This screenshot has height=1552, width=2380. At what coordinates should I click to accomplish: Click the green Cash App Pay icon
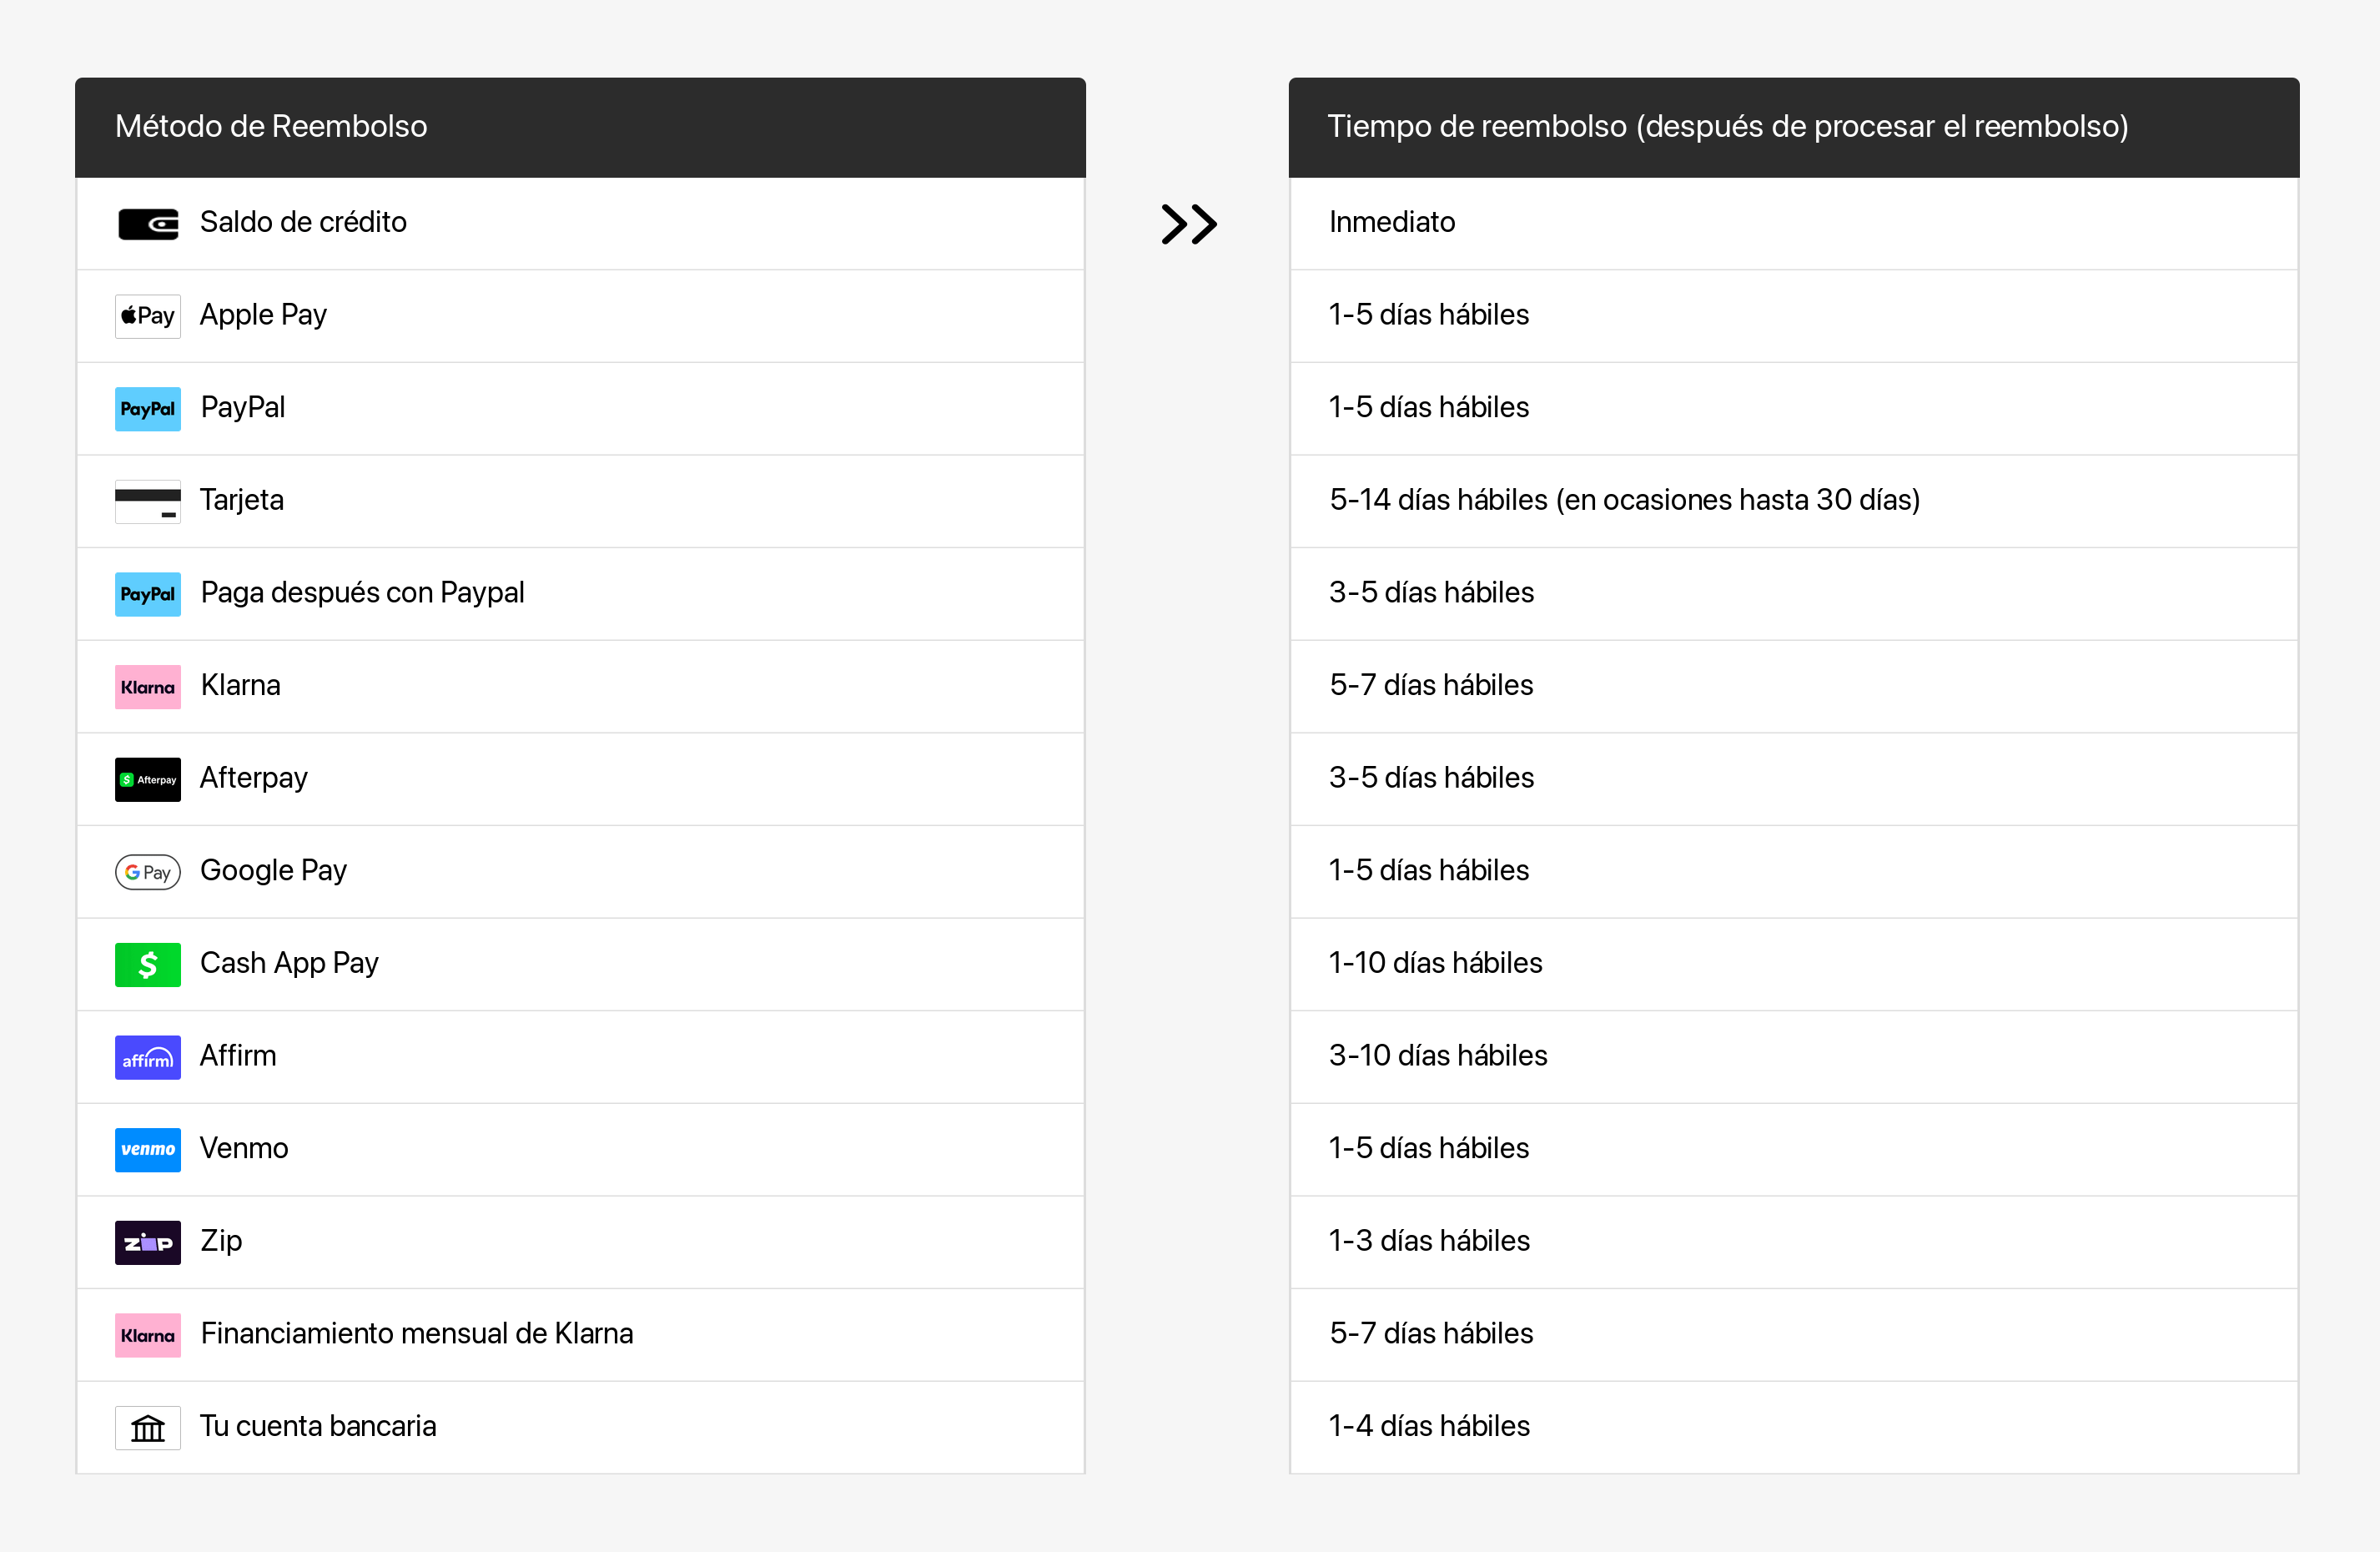148,964
